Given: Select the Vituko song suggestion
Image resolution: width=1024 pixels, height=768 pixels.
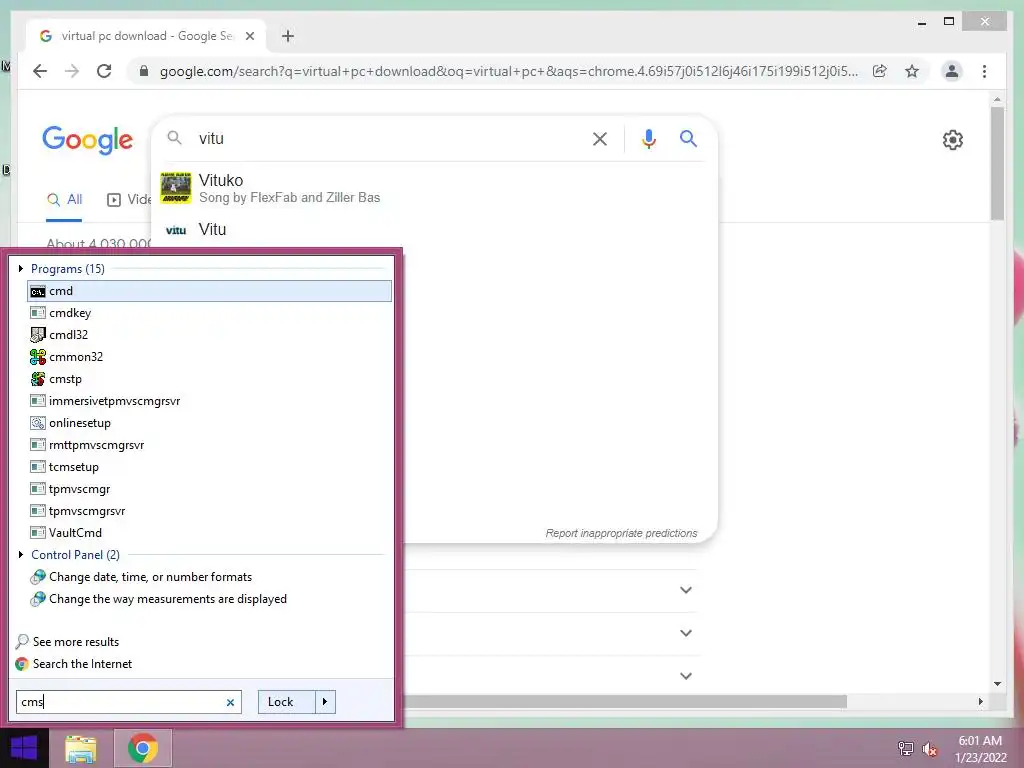Looking at the screenshot, I should 434,188.
